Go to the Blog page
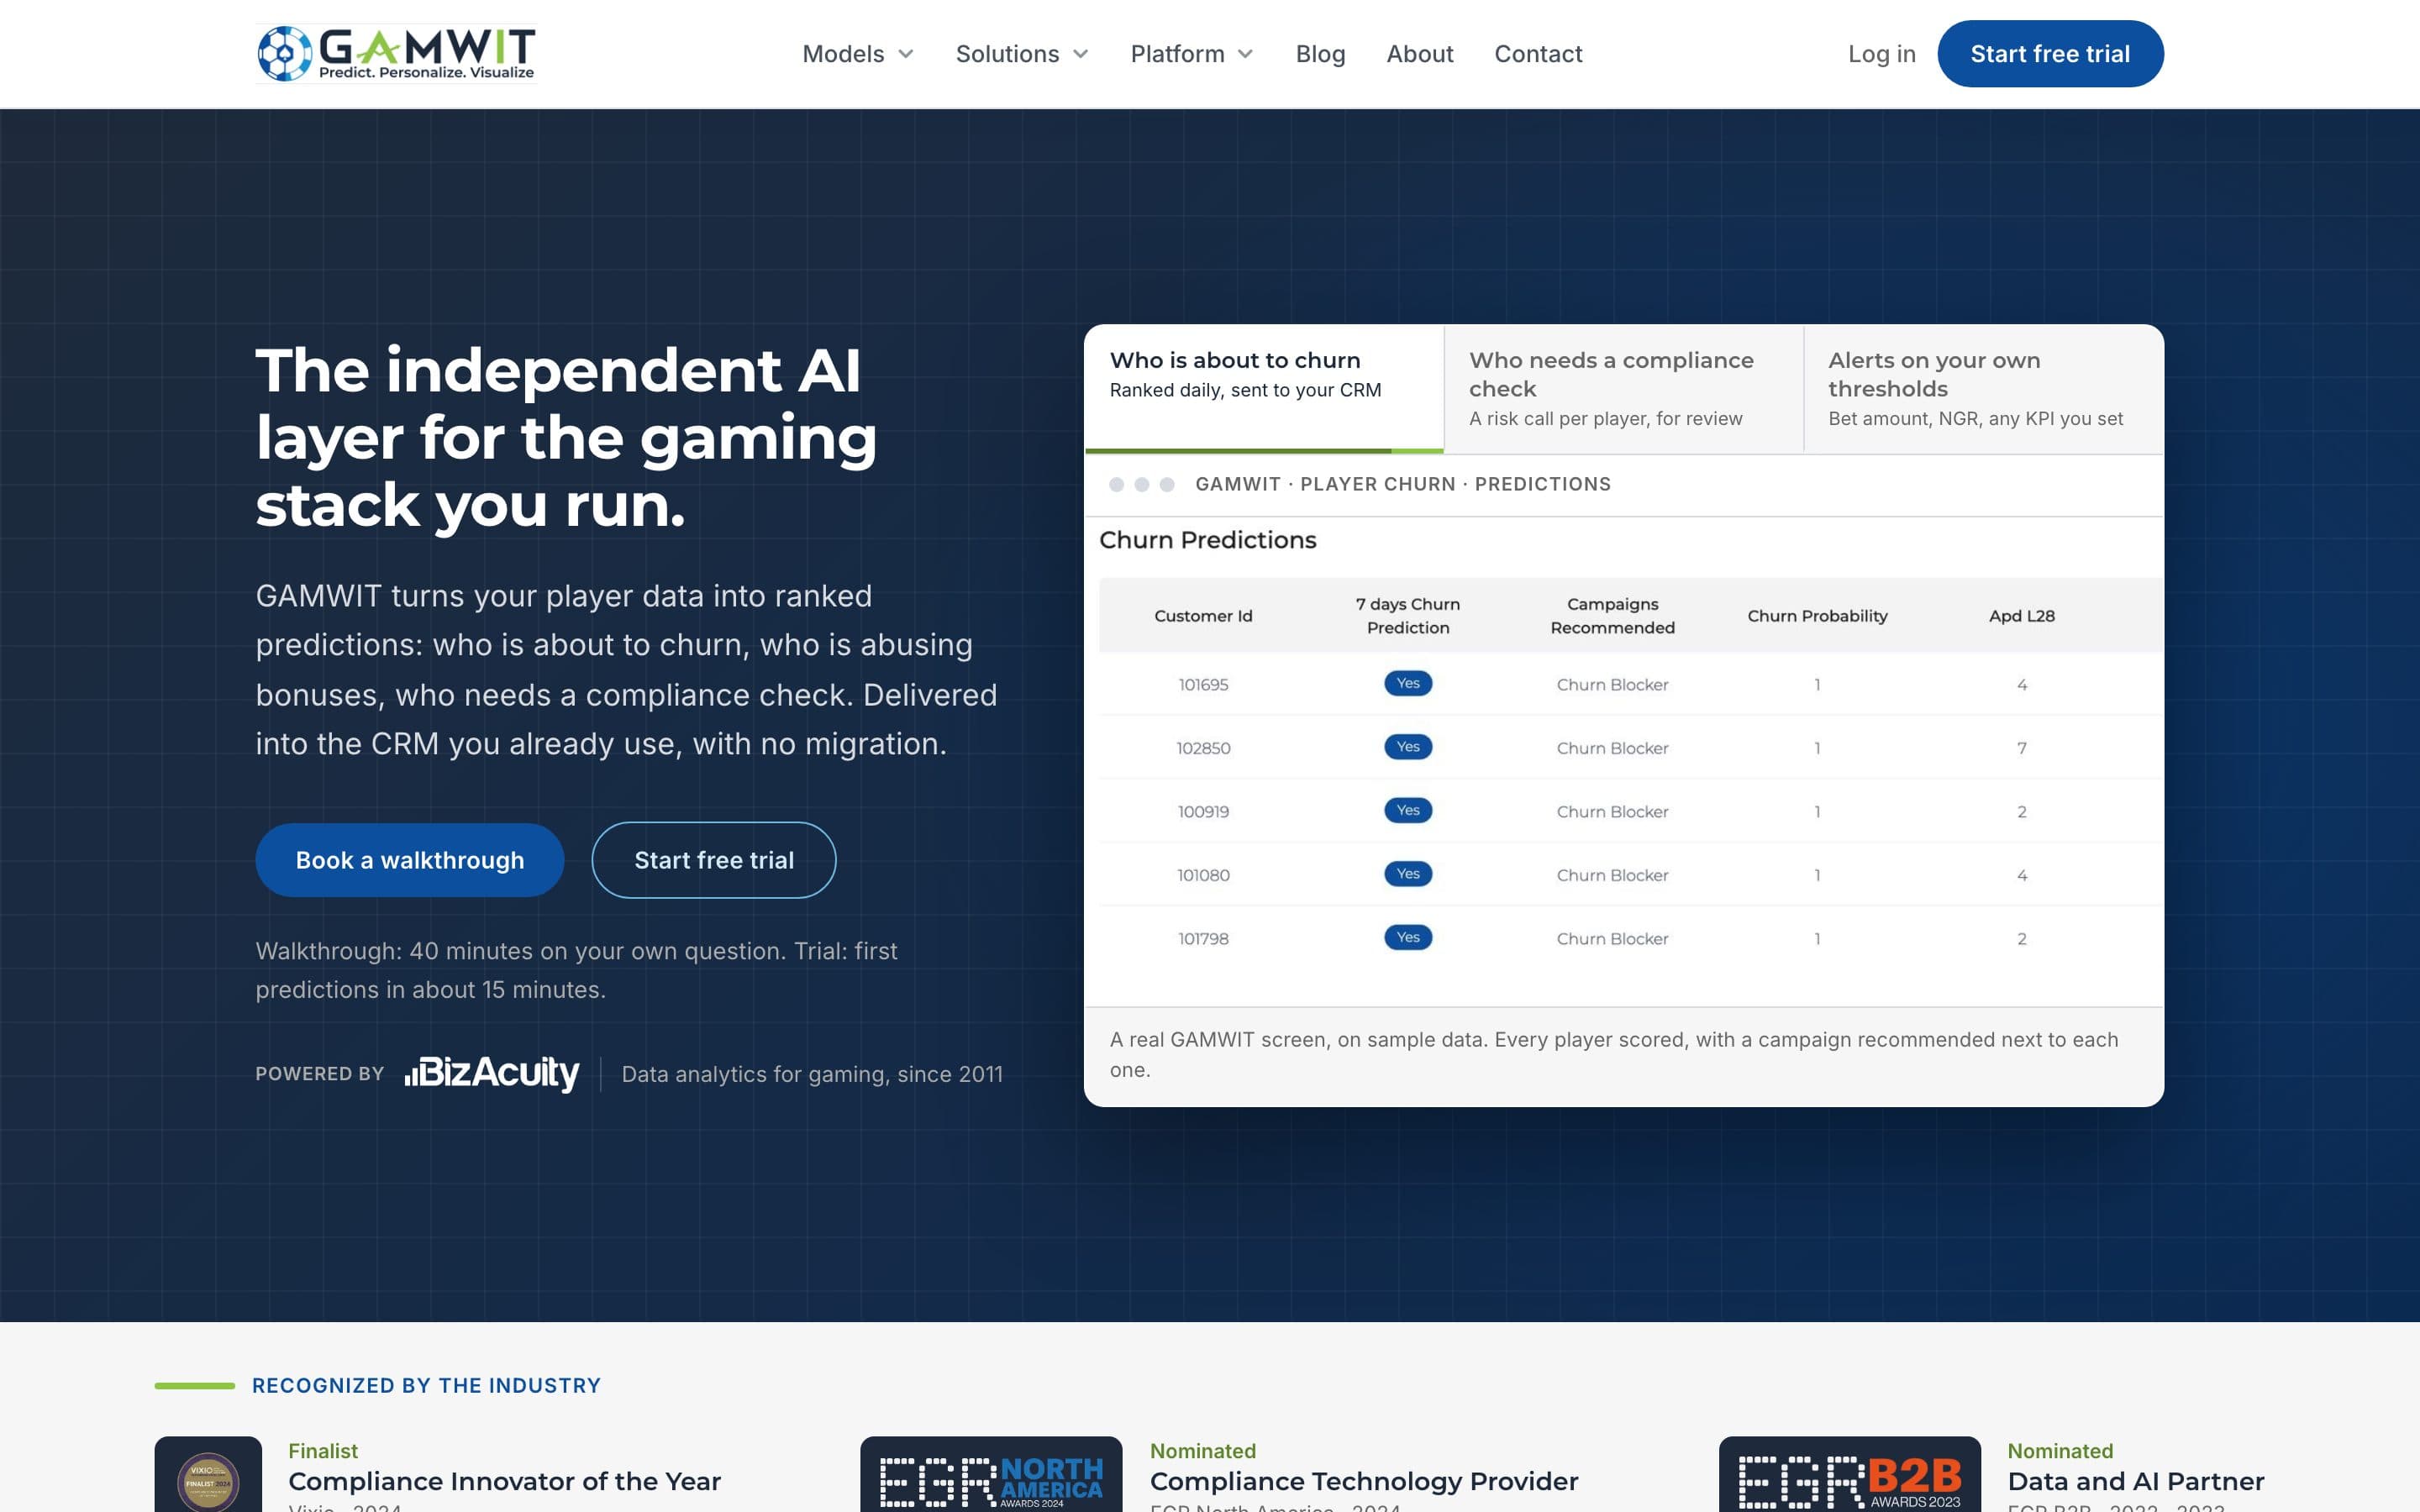 [x=1320, y=54]
